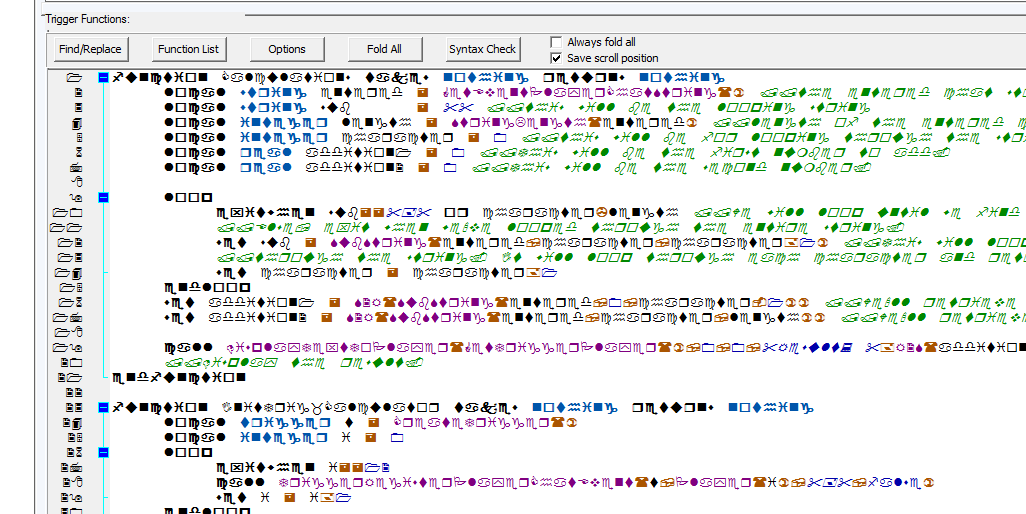Viewport: 1026px width, 514px height.
Task: Click the first single document-page glyph in gutter
Action: (x=79, y=93)
